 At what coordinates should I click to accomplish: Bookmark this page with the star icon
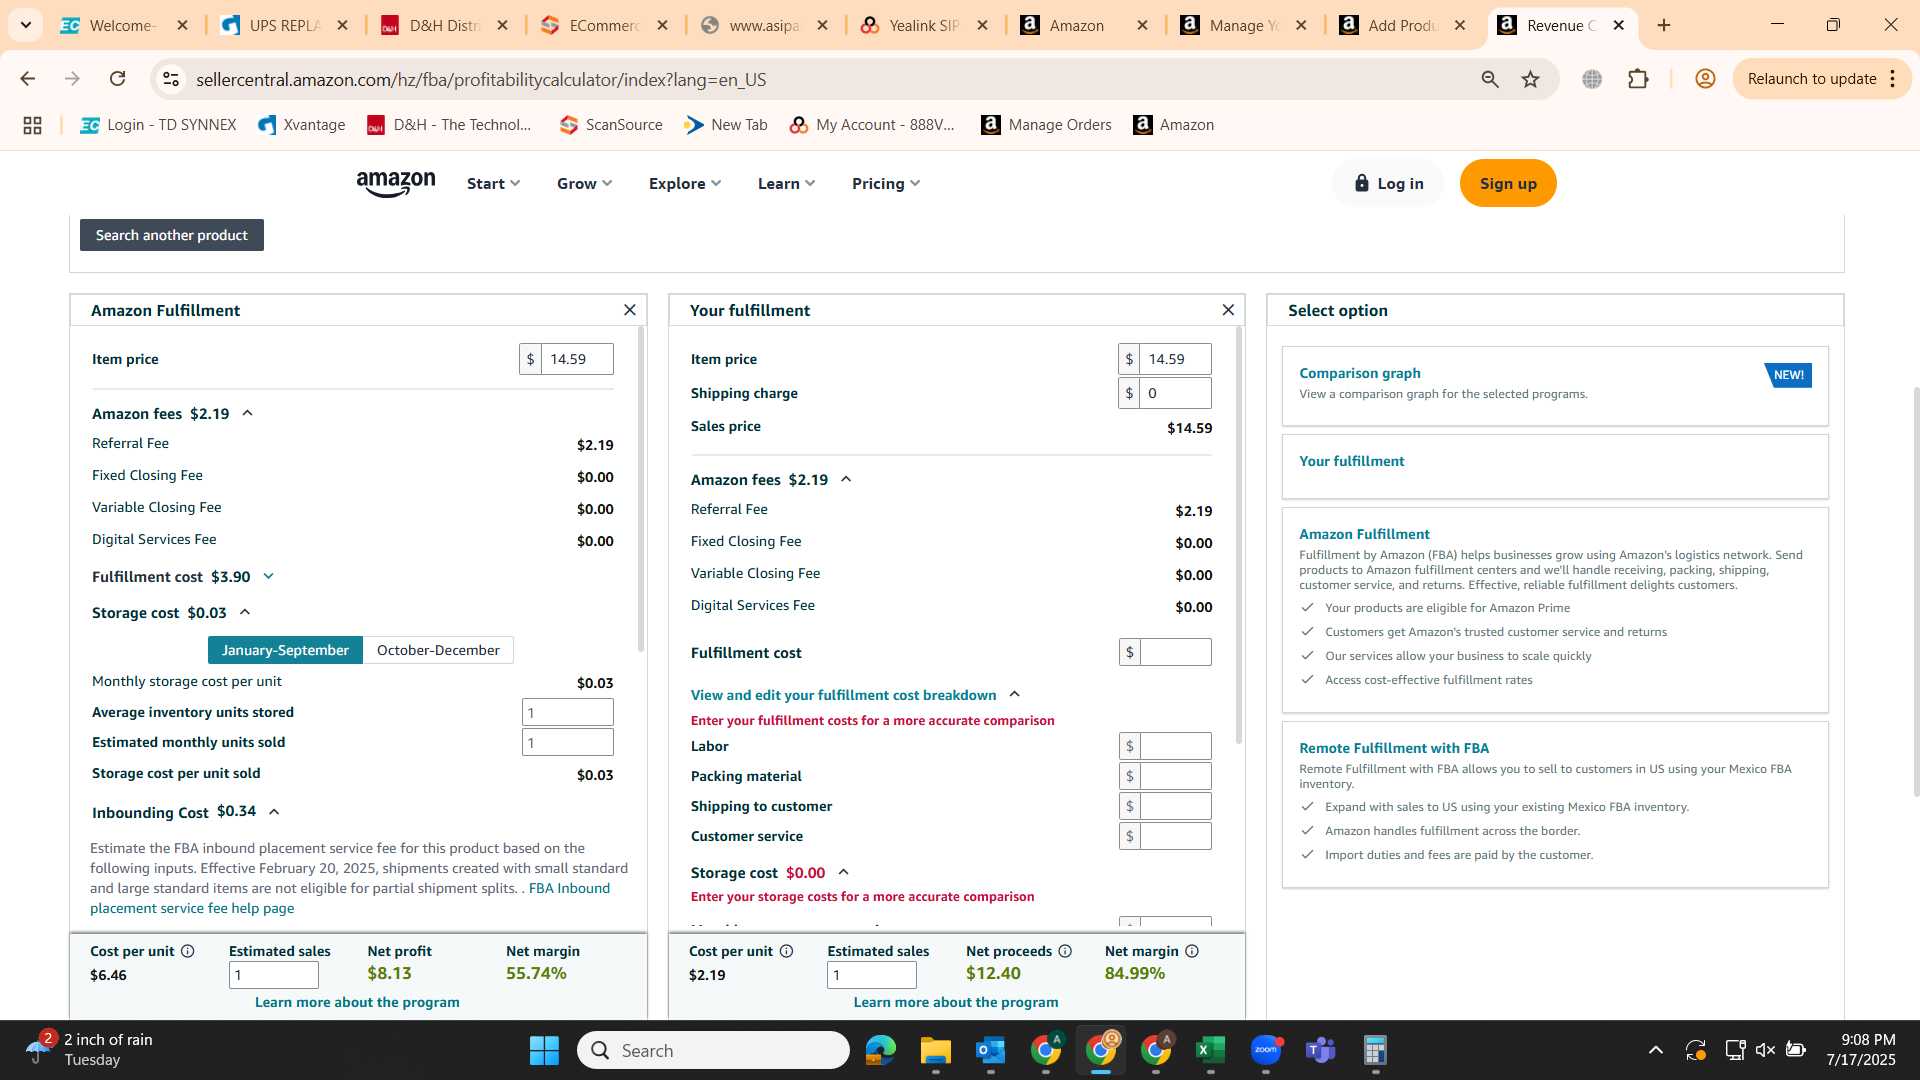(1531, 79)
